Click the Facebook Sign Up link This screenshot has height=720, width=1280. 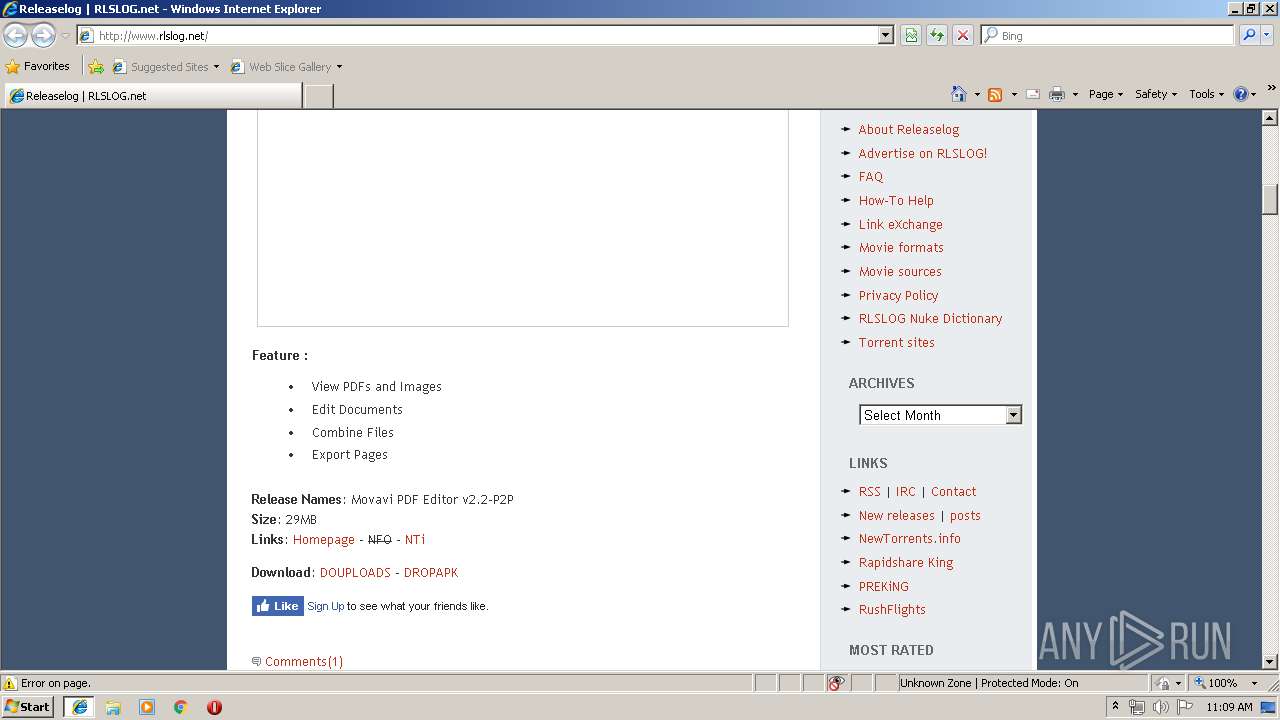click(x=326, y=606)
